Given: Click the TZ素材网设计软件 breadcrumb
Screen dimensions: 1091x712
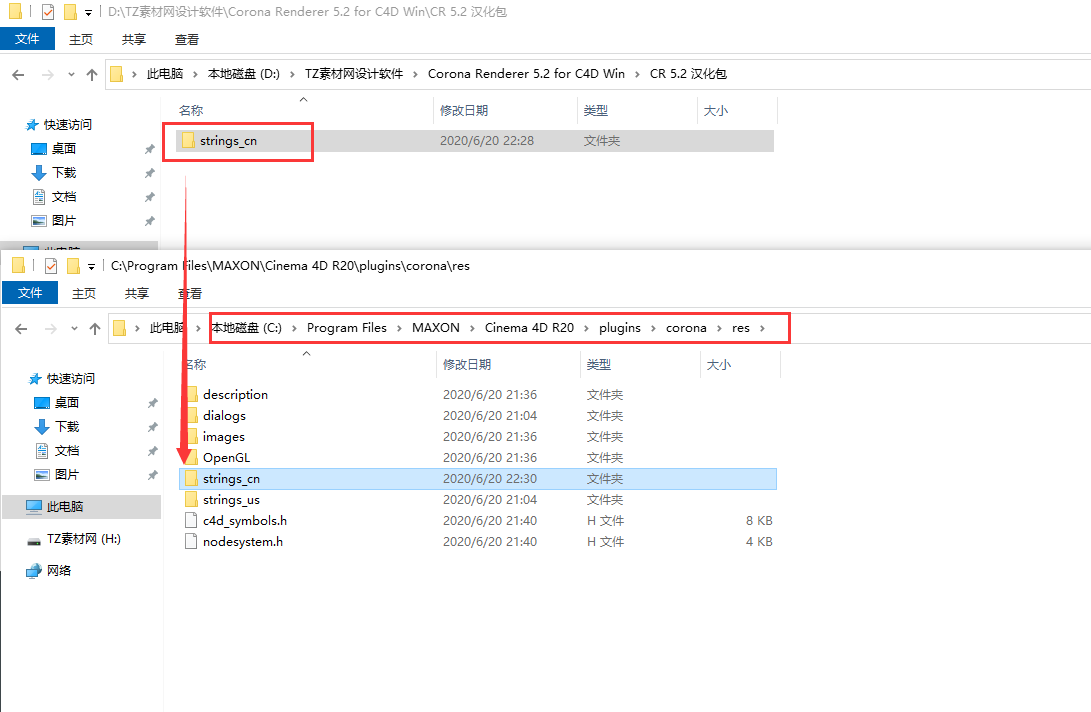Looking at the screenshot, I should pos(353,74).
